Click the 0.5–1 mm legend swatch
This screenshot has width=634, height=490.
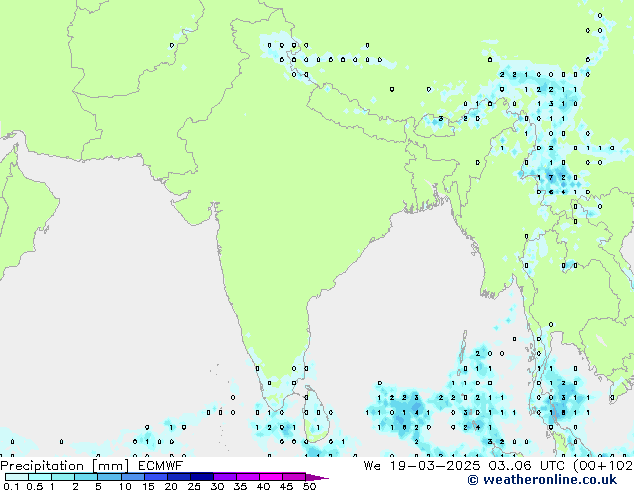[40, 477]
